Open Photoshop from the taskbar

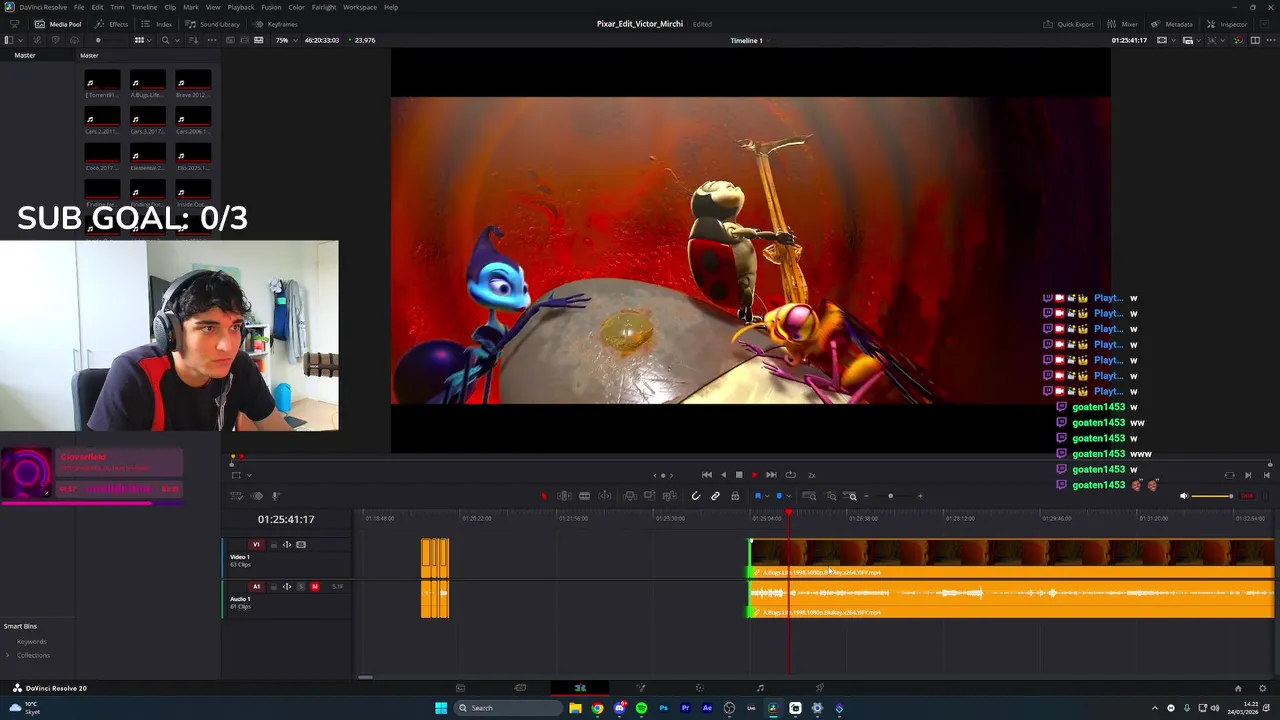tap(663, 708)
